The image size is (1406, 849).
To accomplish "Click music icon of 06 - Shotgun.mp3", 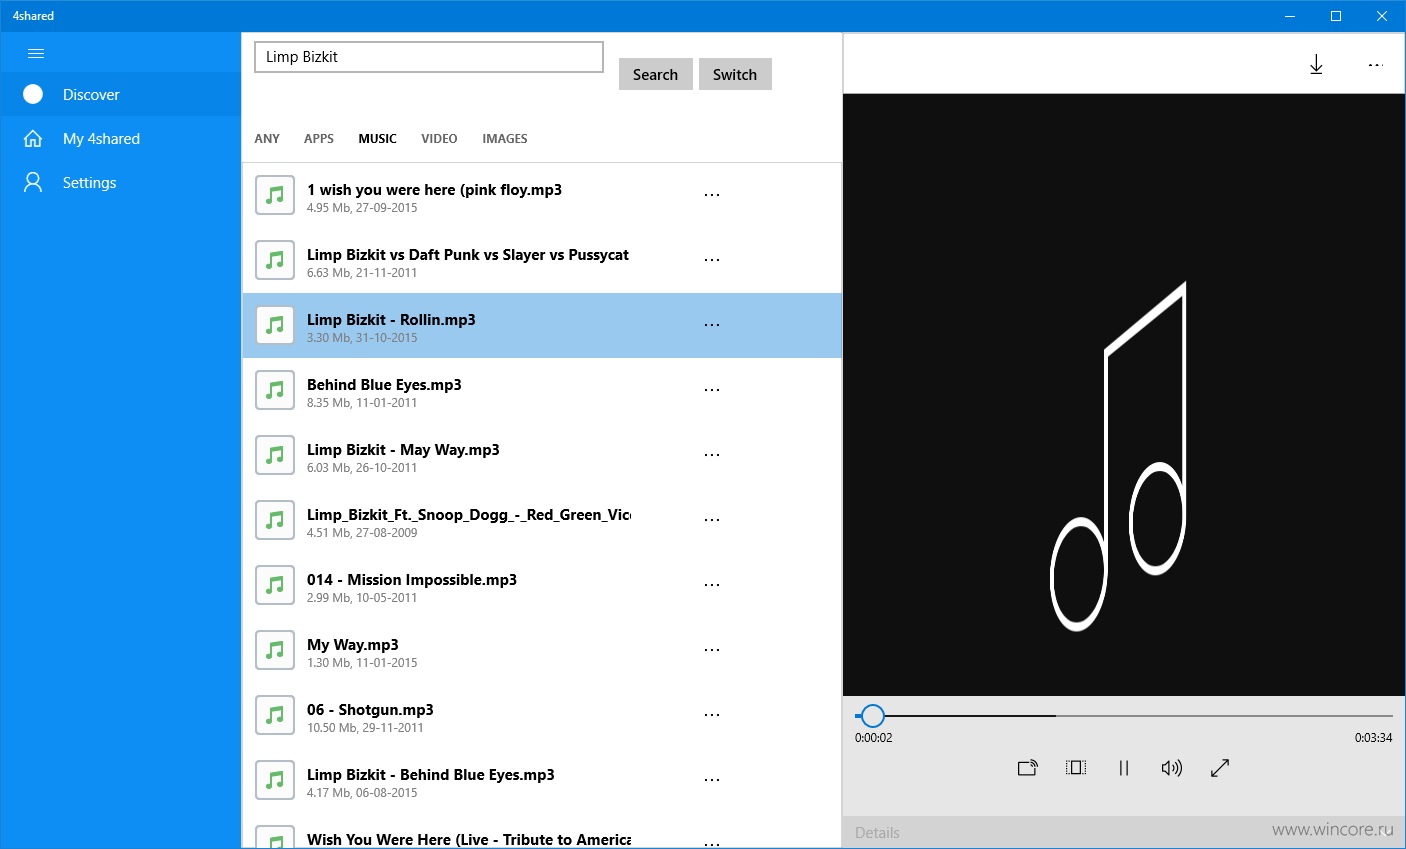I will click(x=275, y=715).
